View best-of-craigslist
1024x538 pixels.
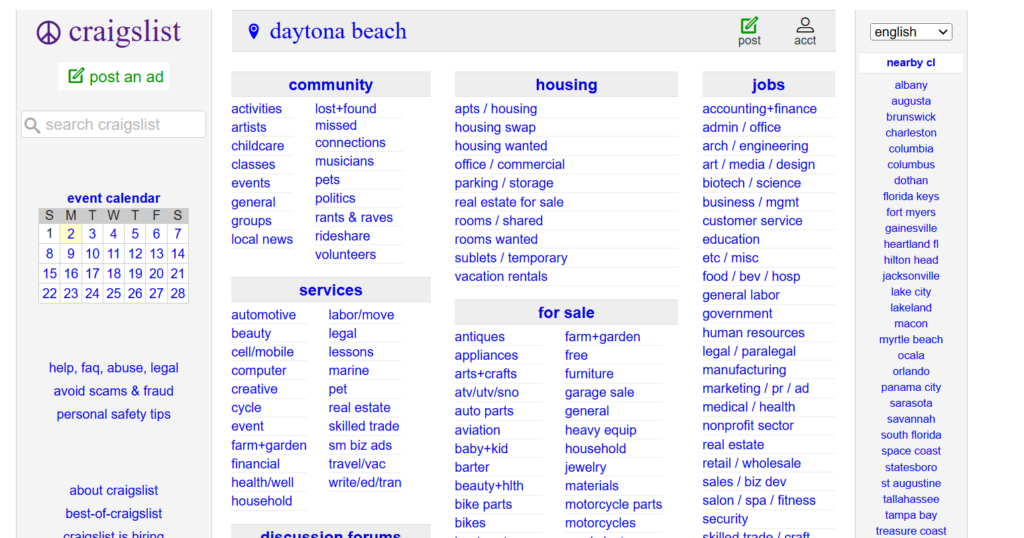114,514
